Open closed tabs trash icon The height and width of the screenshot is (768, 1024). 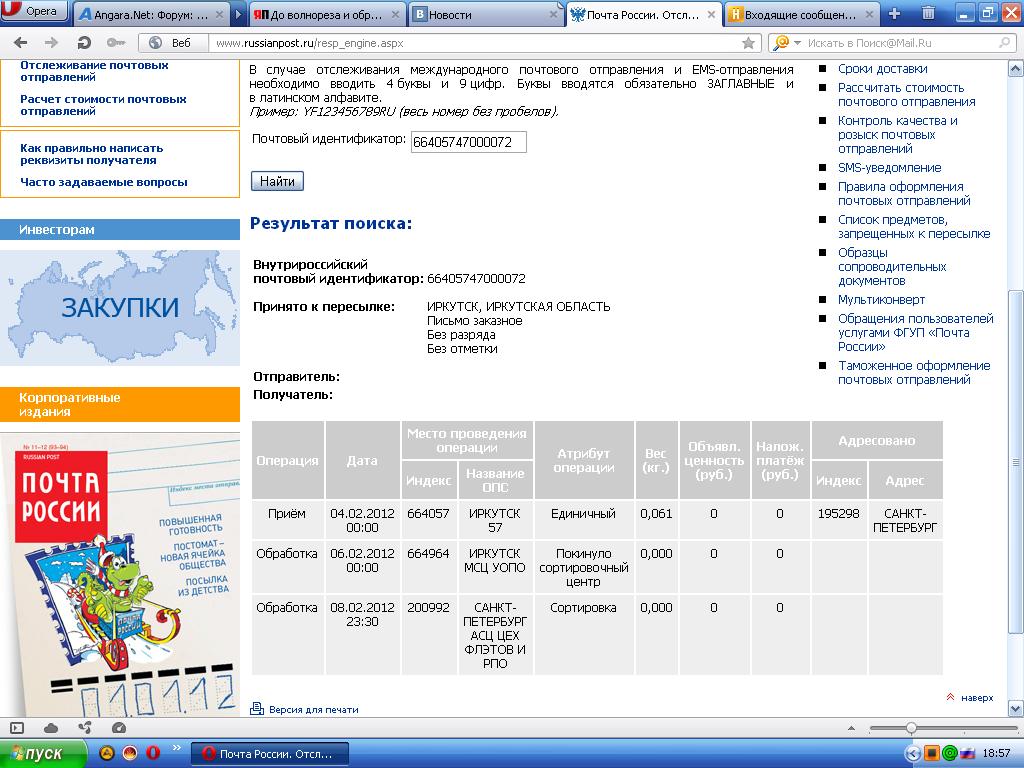(928, 13)
